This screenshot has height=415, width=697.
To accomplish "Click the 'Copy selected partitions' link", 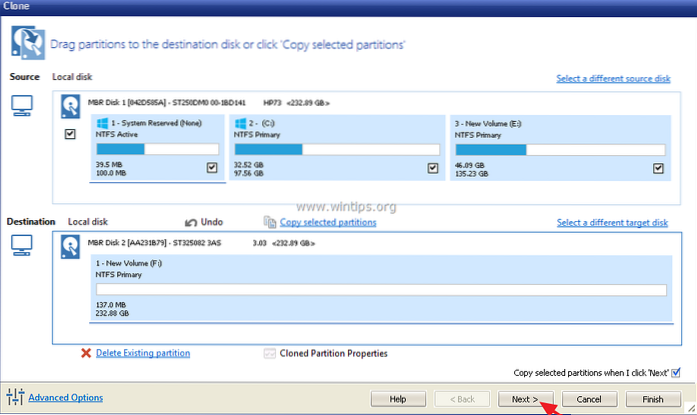I will (x=328, y=222).
